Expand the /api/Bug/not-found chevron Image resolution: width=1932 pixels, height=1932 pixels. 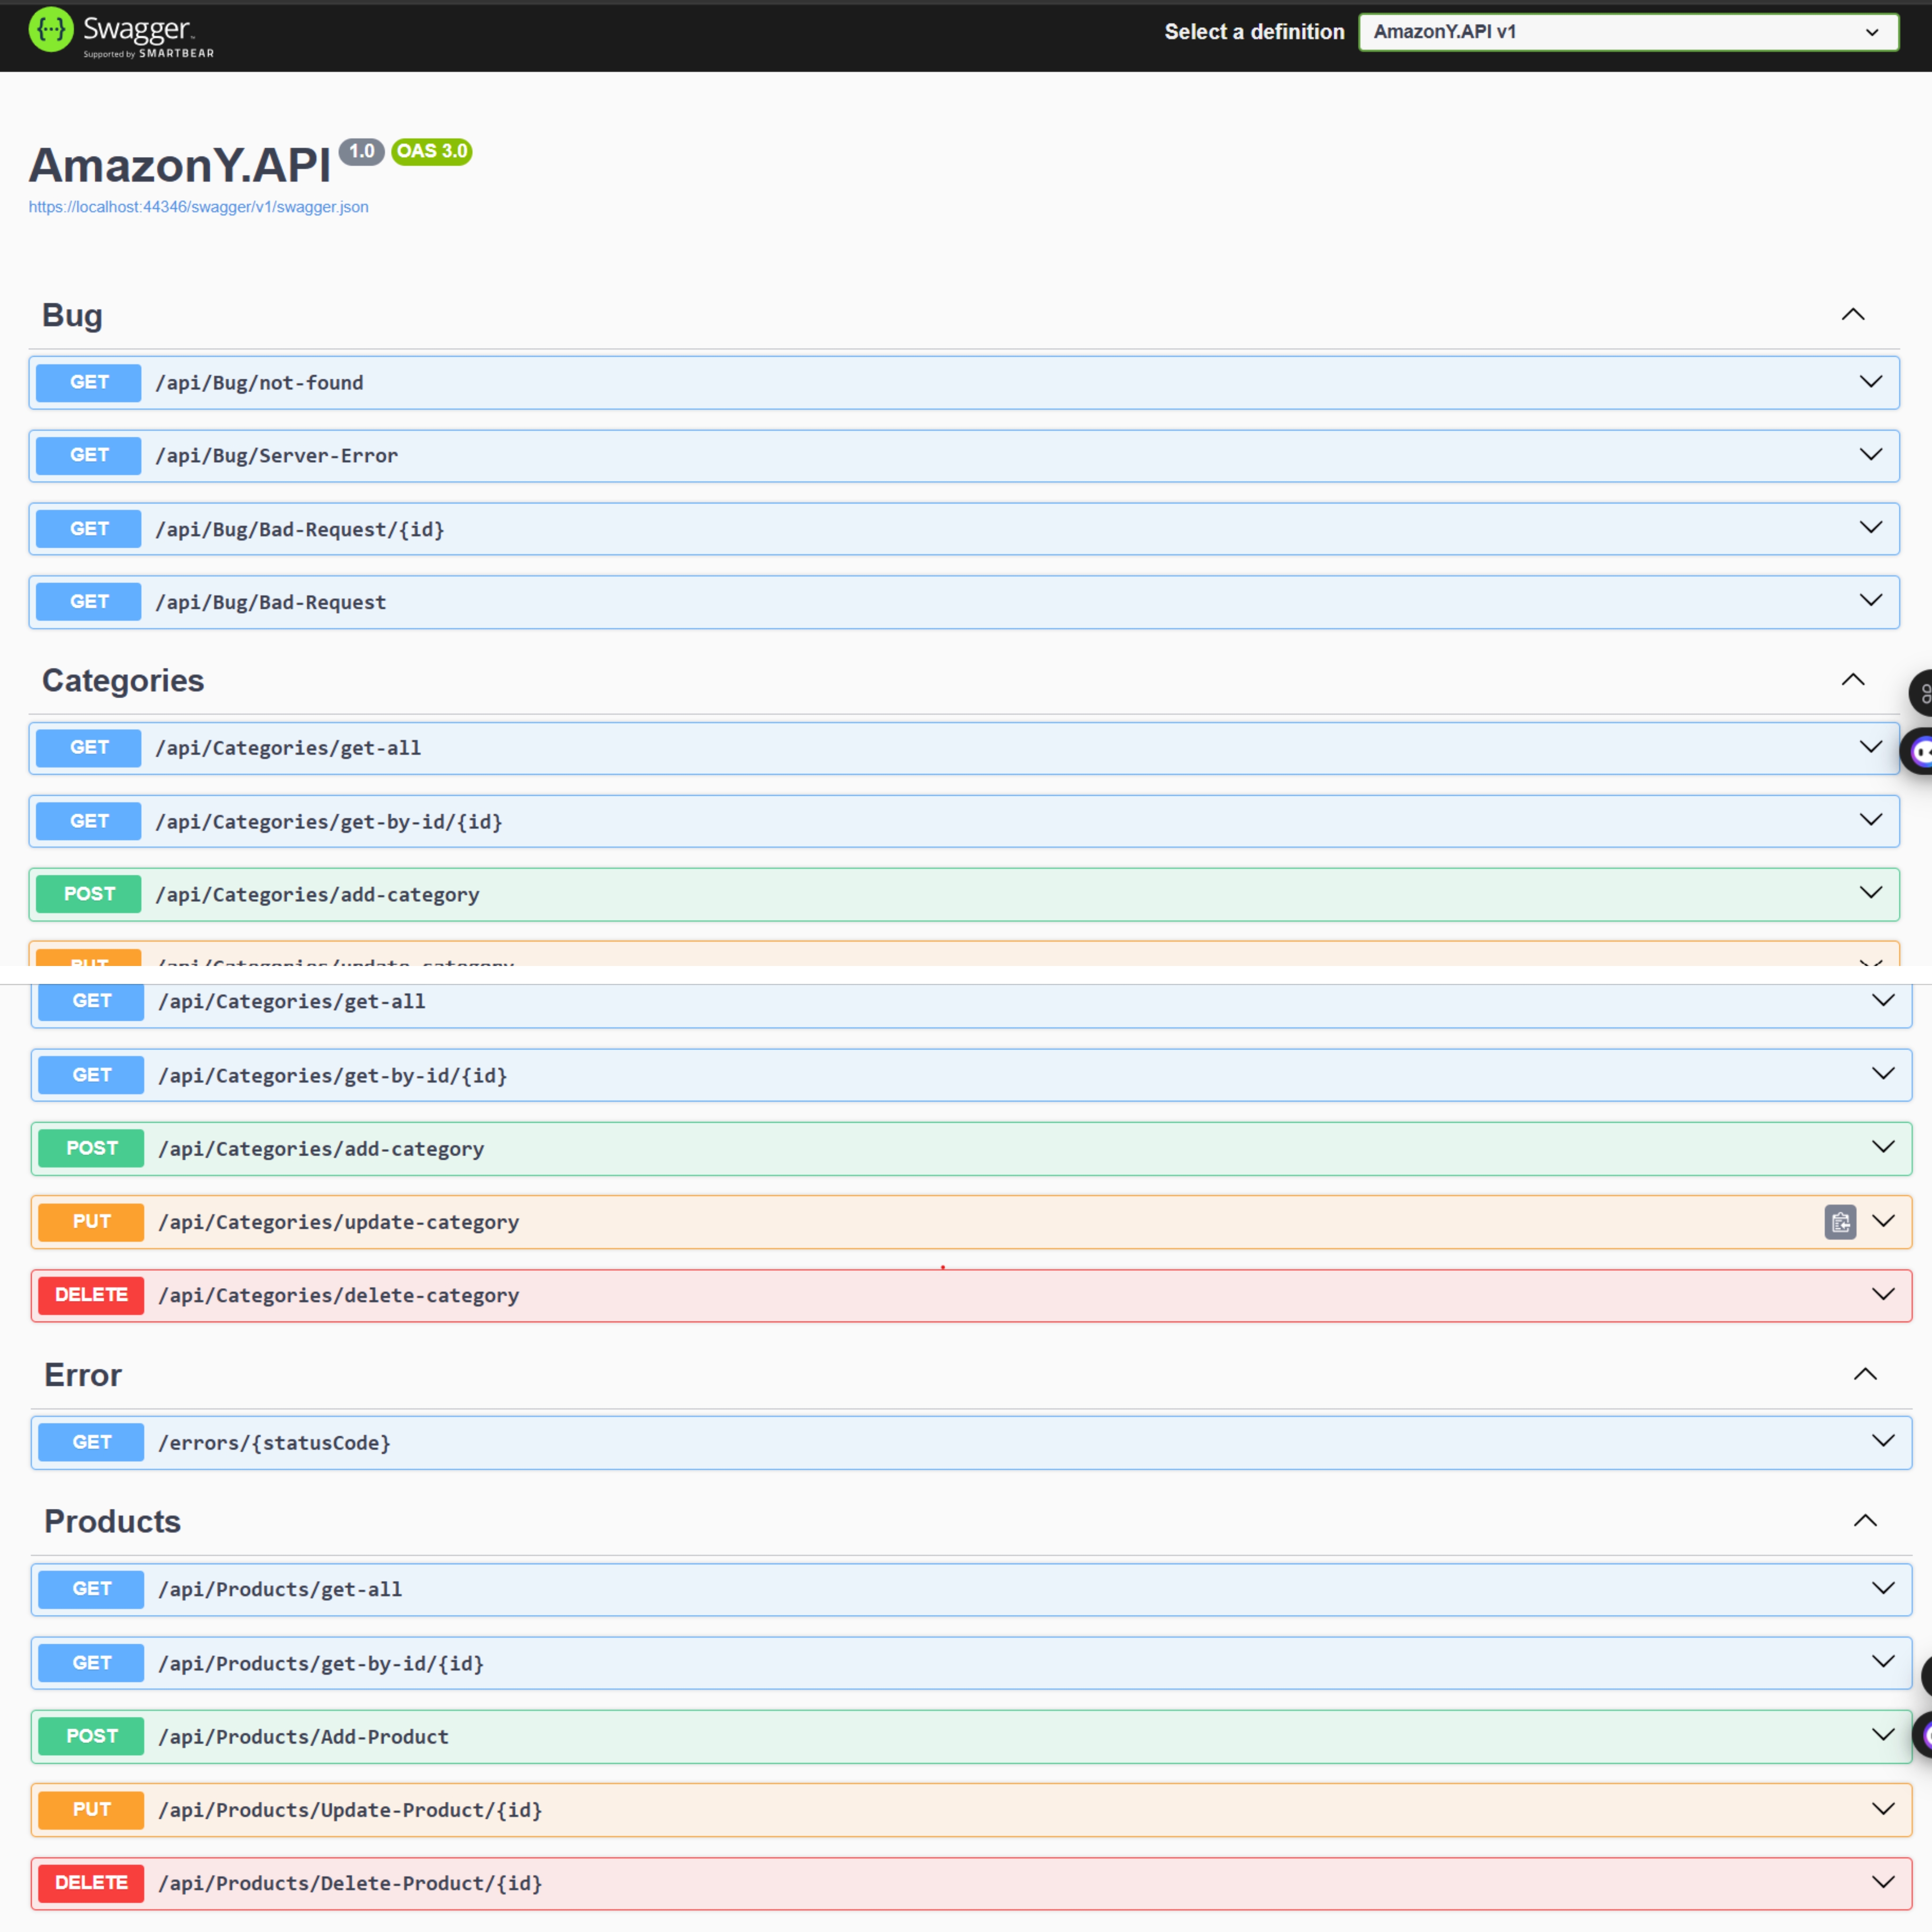(1870, 381)
